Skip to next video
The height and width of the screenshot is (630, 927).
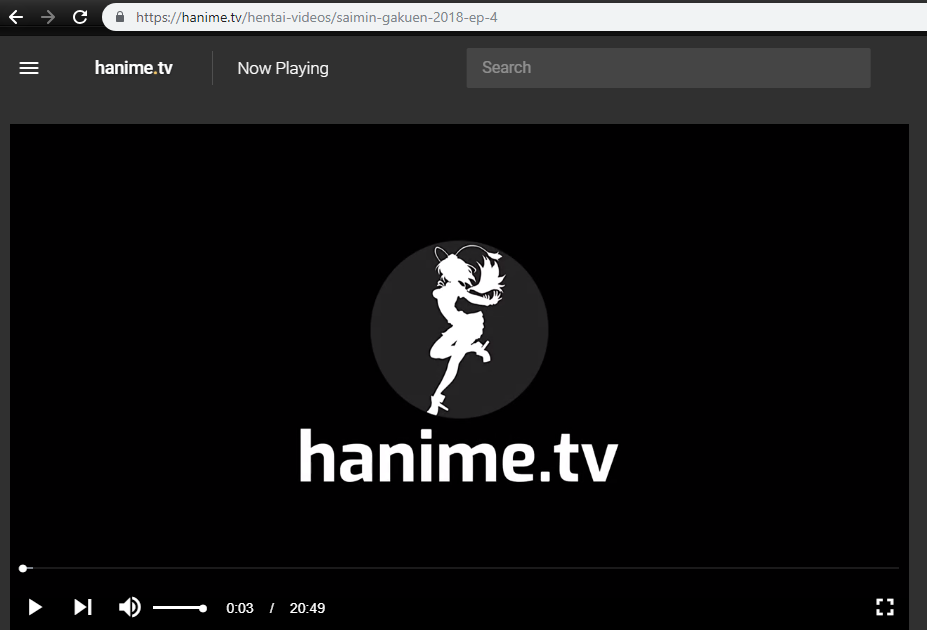point(83,607)
